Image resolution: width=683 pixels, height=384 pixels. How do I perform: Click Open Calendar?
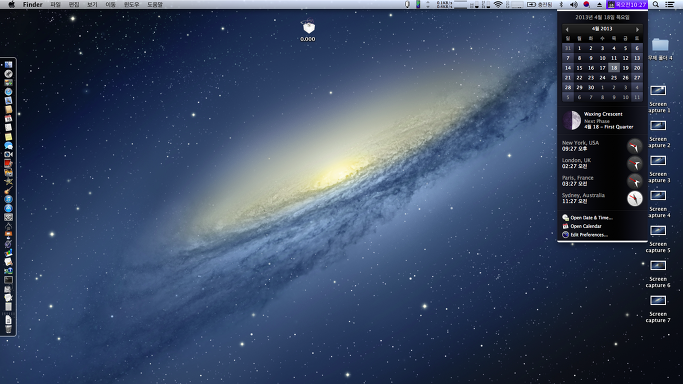[x=582, y=226]
